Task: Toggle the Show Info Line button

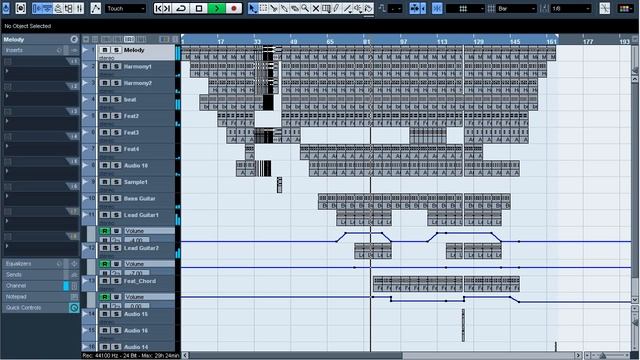Action: (48, 8)
